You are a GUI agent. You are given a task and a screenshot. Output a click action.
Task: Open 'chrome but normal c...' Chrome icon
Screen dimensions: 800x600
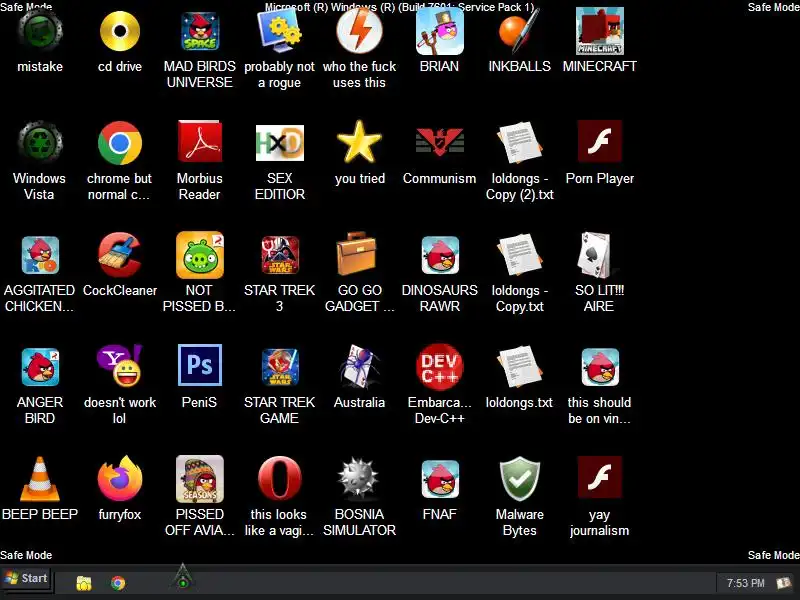120,143
